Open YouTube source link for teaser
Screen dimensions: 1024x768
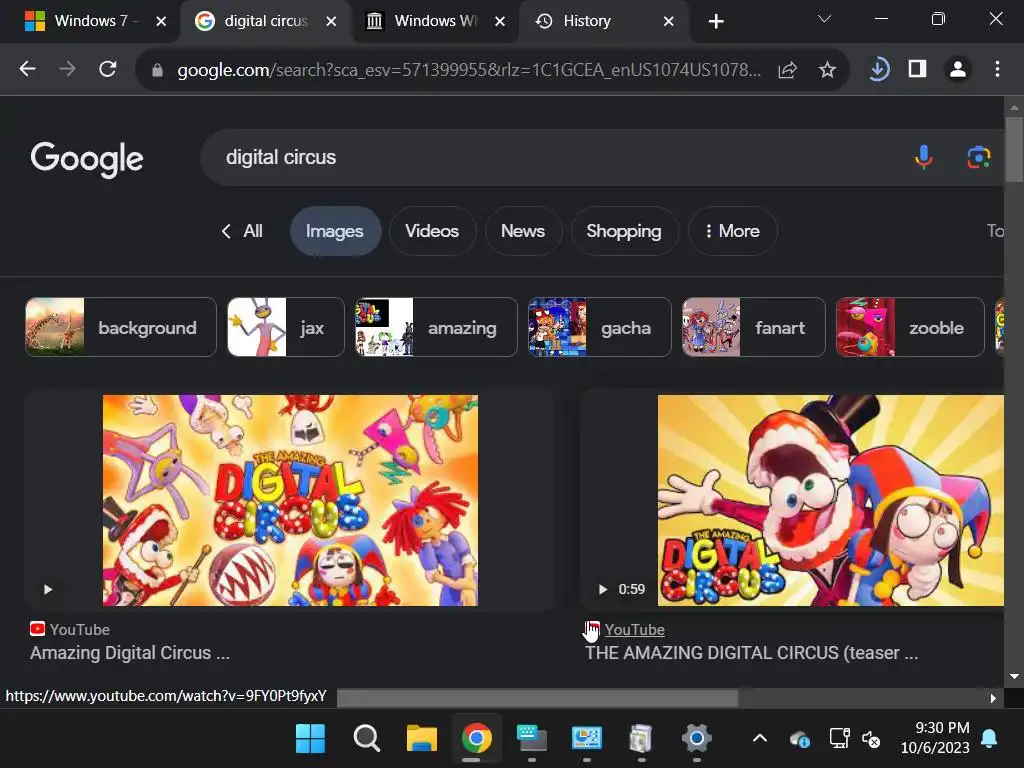coord(634,630)
